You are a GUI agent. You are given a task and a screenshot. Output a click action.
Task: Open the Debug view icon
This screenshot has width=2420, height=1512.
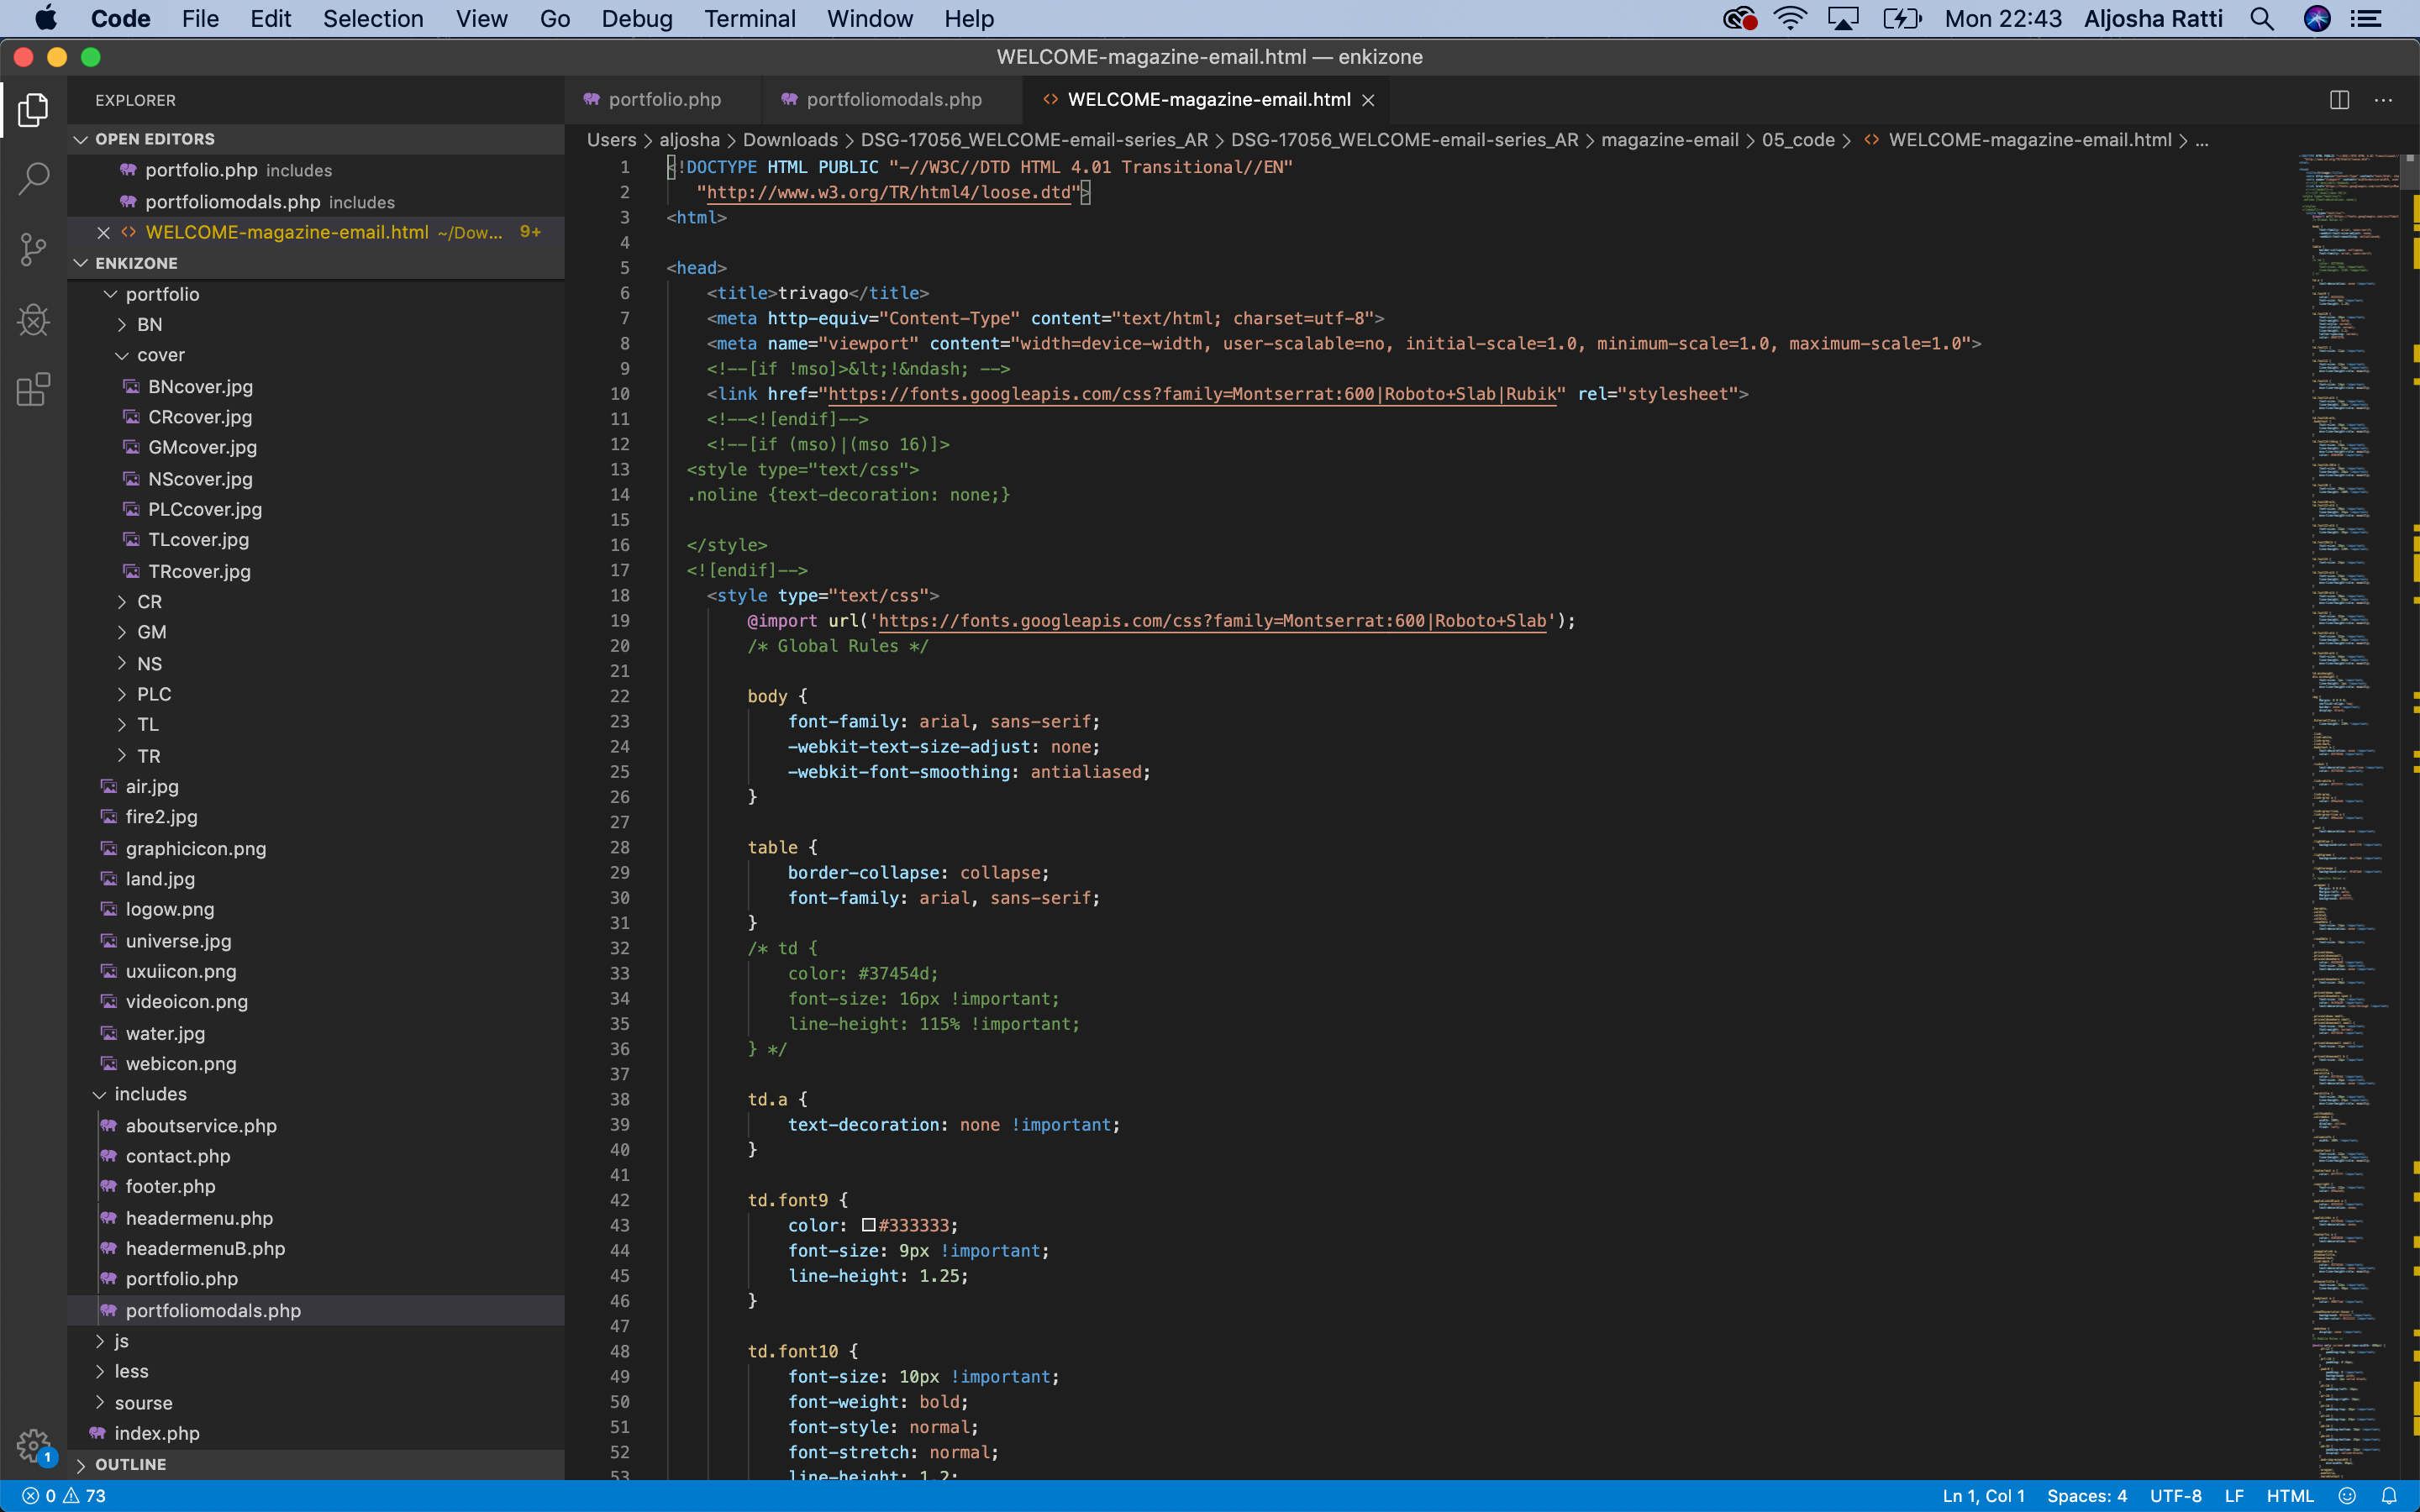(x=33, y=320)
